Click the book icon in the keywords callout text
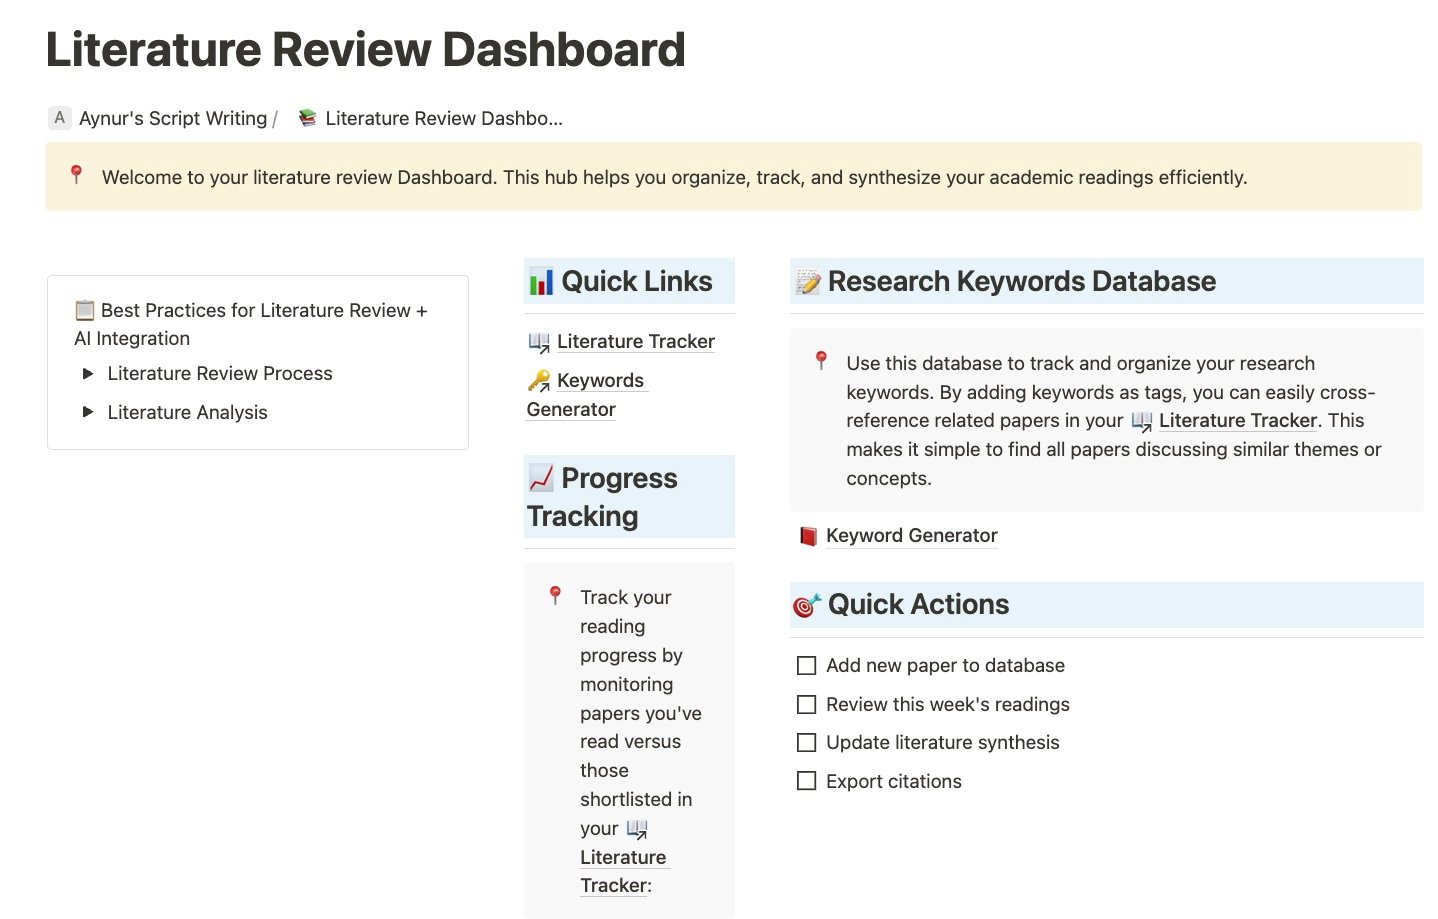Image resolution: width=1438 pixels, height=919 pixels. click(1142, 421)
